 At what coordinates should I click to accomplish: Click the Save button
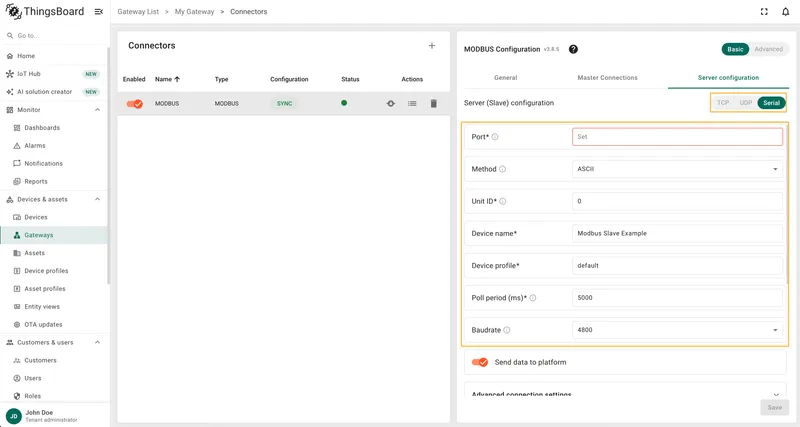pos(774,408)
